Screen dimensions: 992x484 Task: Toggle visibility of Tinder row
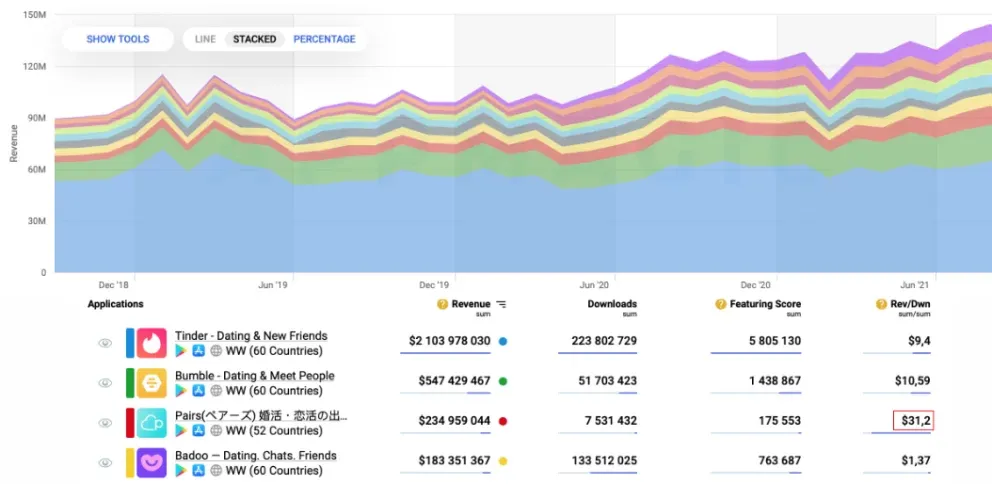pos(105,343)
